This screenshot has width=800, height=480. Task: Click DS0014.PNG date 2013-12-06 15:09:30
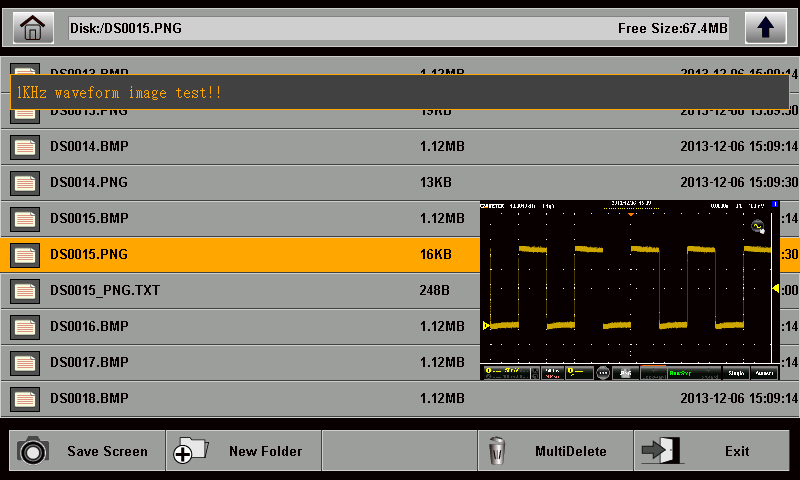tap(739, 182)
